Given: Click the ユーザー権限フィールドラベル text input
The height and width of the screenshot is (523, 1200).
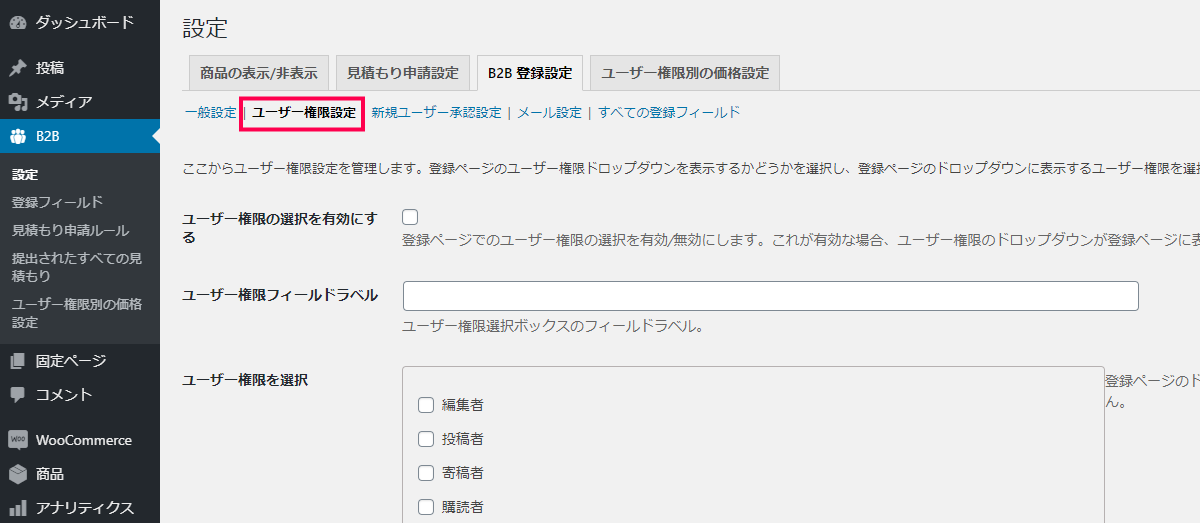Looking at the screenshot, I should 771,296.
